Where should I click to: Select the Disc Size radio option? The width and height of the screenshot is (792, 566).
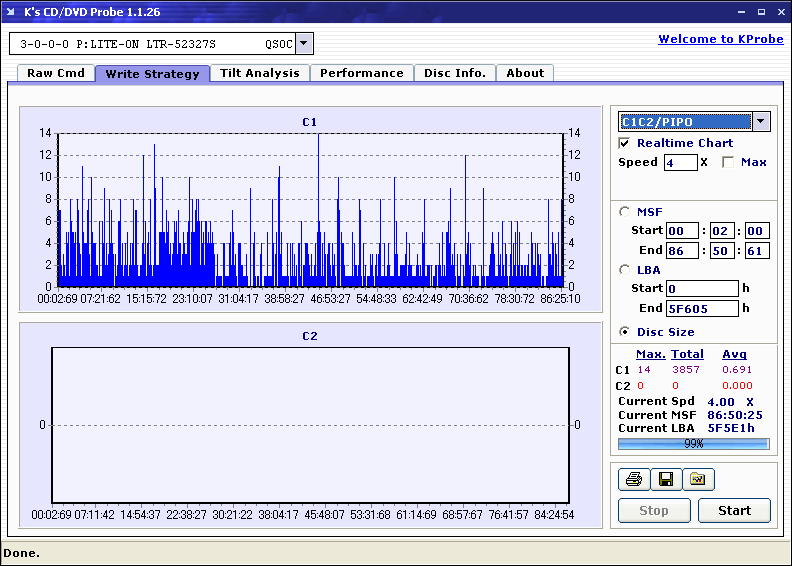coord(625,332)
